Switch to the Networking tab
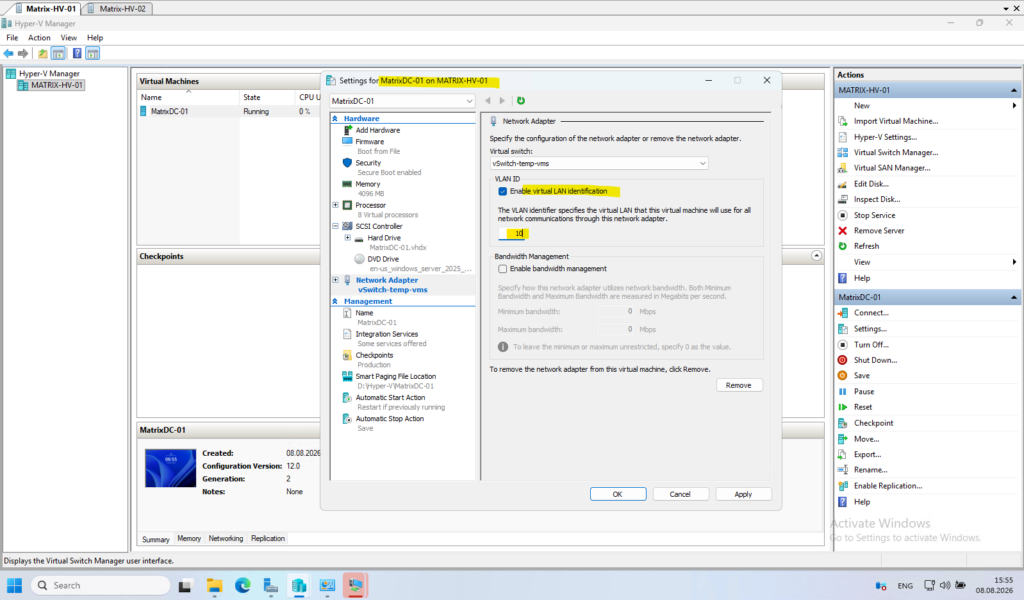The height and width of the screenshot is (600, 1024). 225,539
